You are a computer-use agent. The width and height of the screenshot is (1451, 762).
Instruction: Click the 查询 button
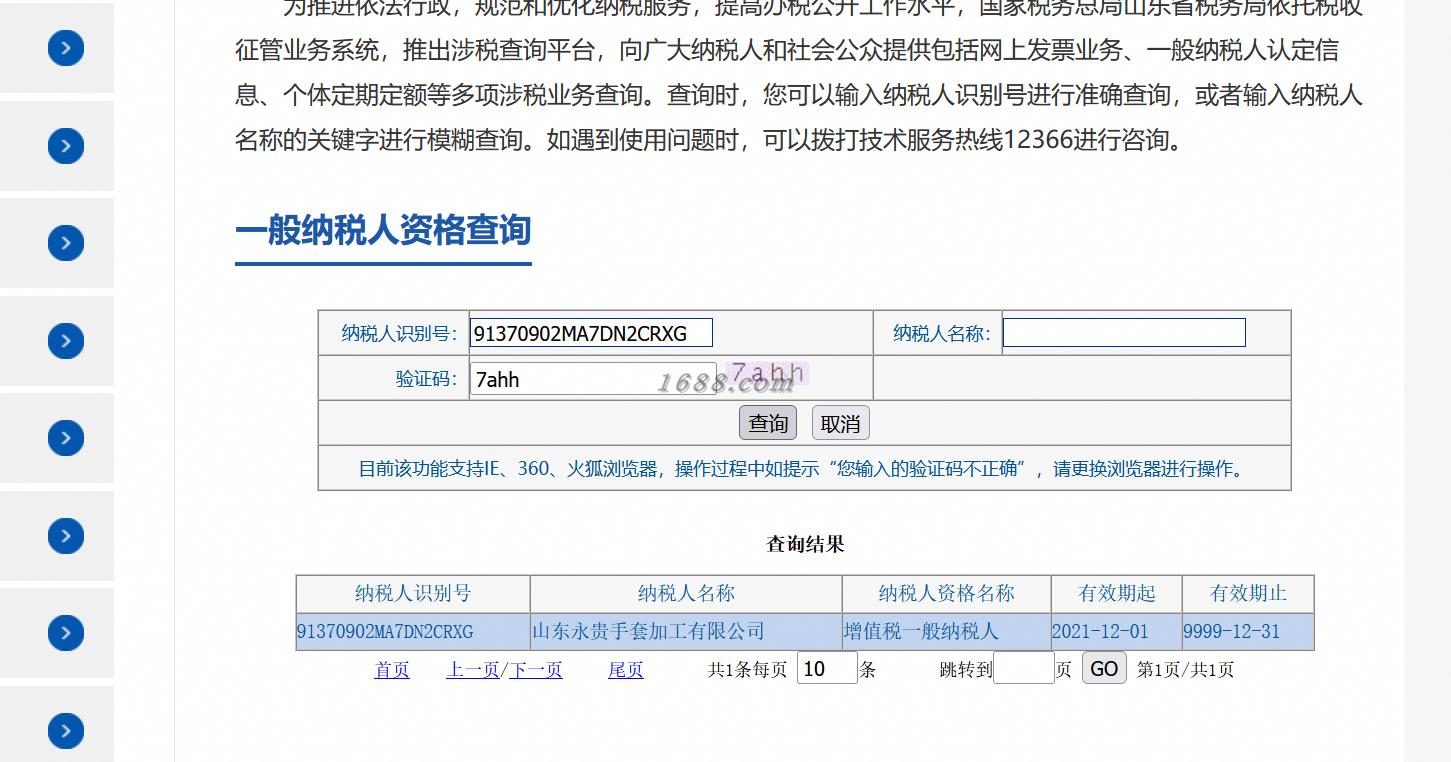(768, 423)
